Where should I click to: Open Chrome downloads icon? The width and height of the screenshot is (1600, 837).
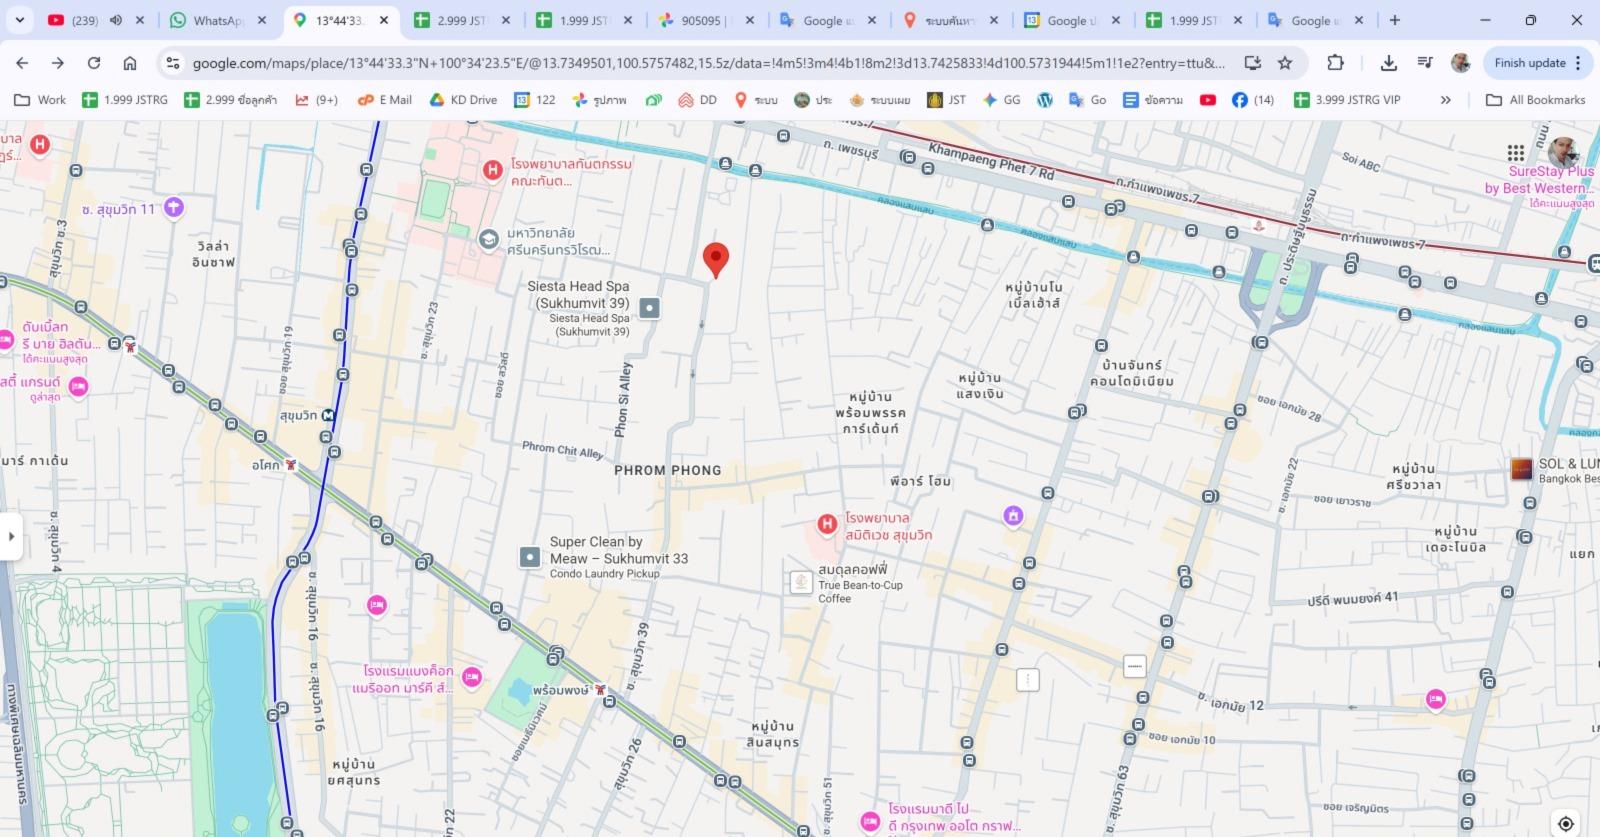1388,63
